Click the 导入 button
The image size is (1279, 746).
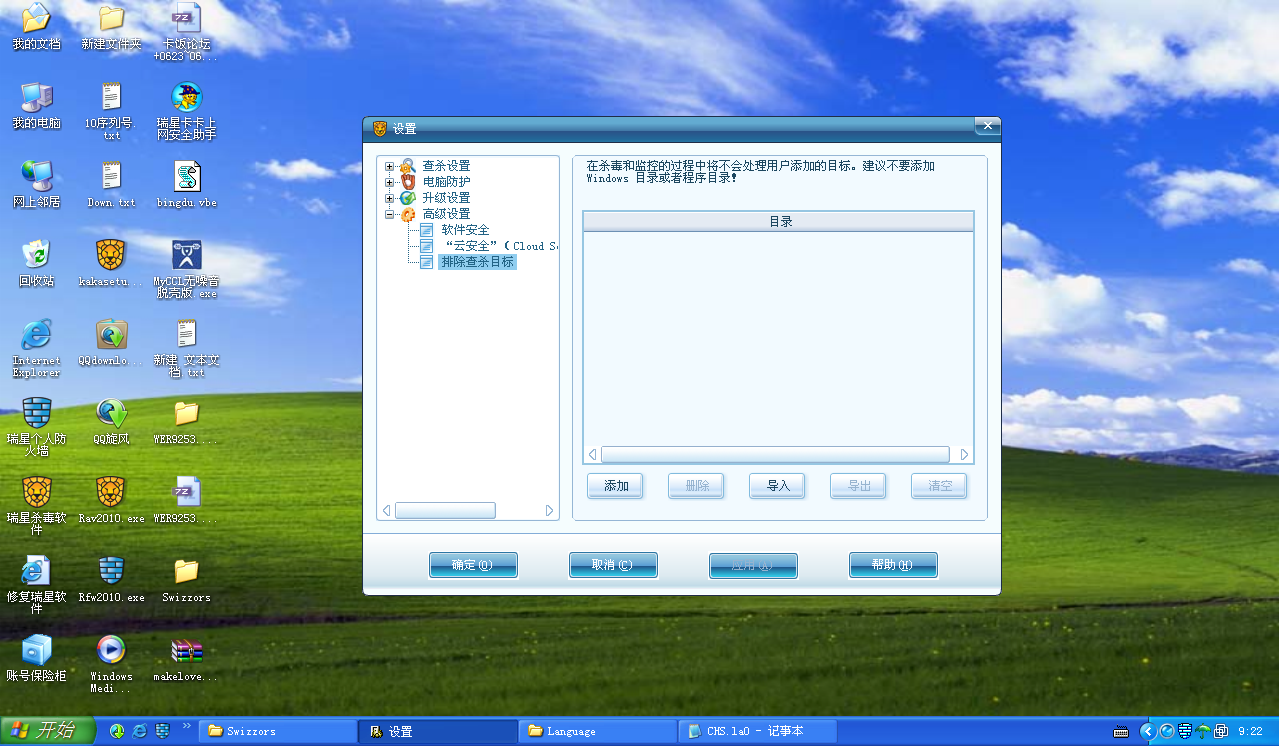[x=778, y=486]
